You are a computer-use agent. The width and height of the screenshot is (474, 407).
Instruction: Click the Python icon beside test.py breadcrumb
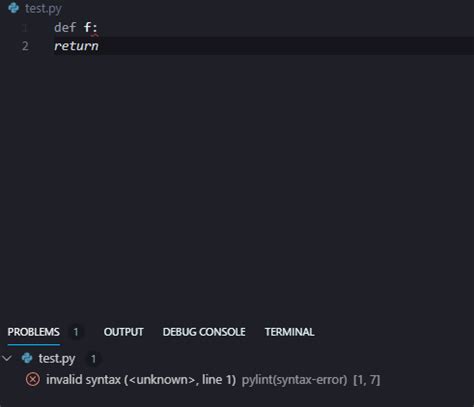click(x=14, y=8)
